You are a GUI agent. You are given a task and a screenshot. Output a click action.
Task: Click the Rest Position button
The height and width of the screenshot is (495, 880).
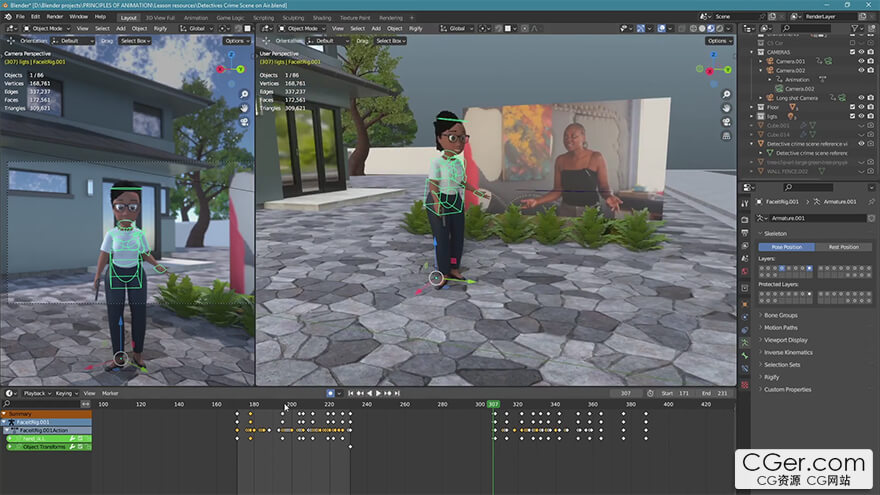pyautogui.click(x=842, y=247)
